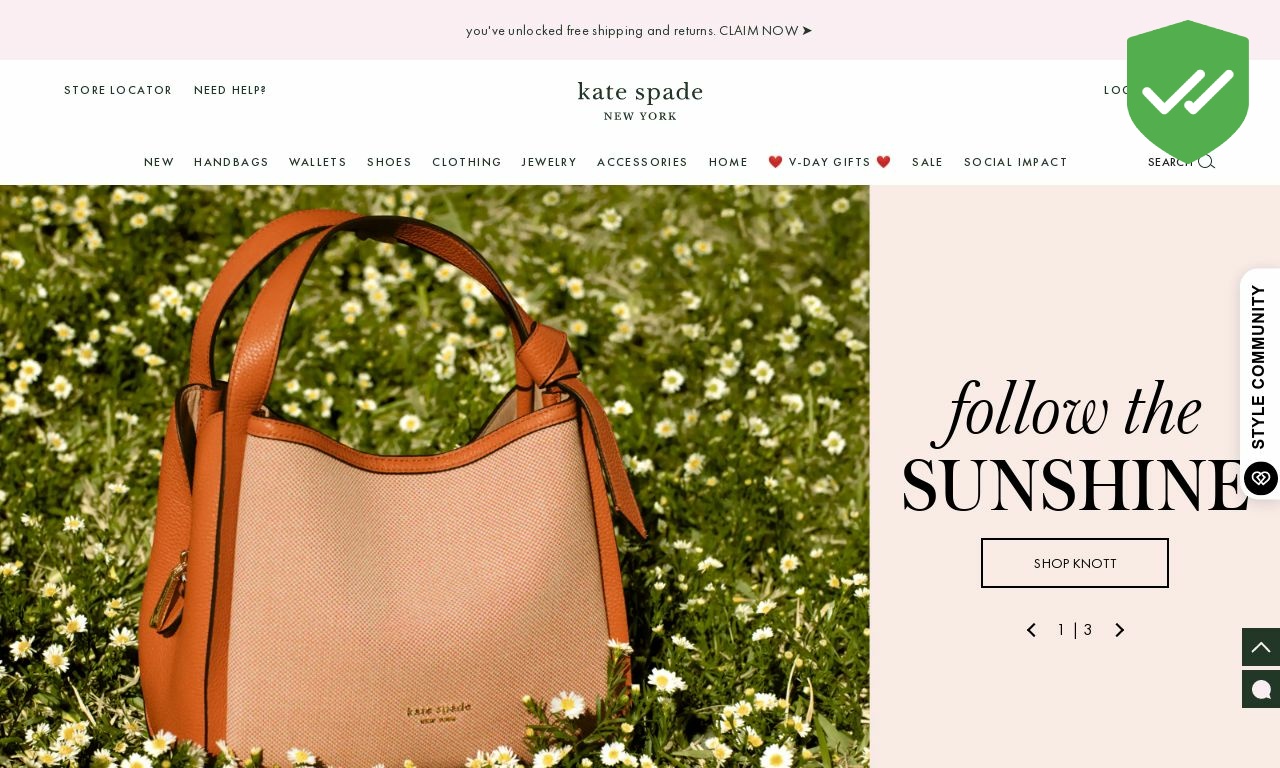Screen dimensions: 1280x768
Task: Expand the Accessories navigation menu
Action: point(642,162)
